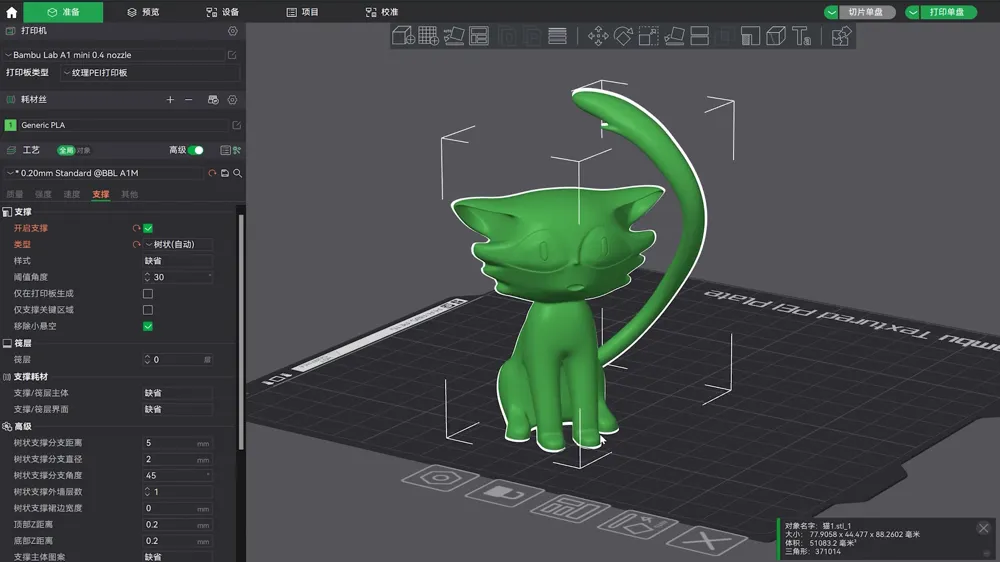Select the Scale tool

[x=649, y=36]
